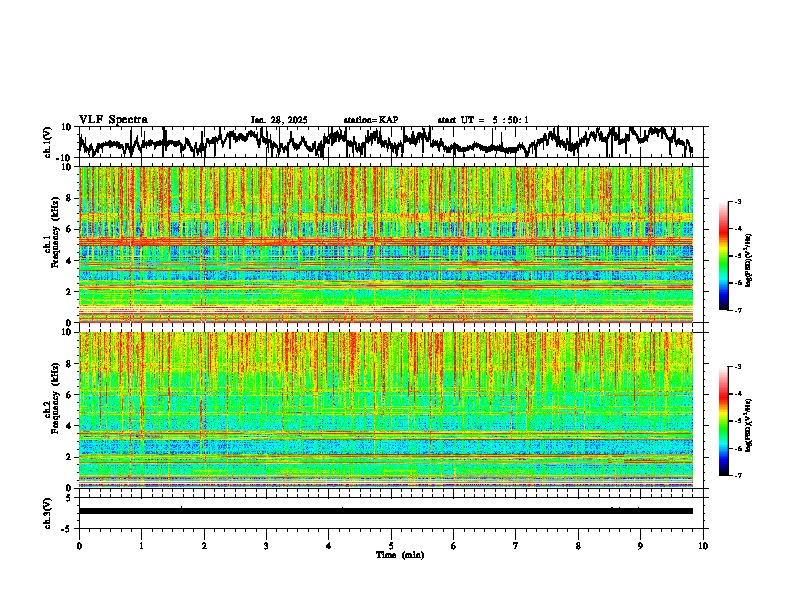
Task: Click the 'Time (min)' axis label
Action: point(400,555)
